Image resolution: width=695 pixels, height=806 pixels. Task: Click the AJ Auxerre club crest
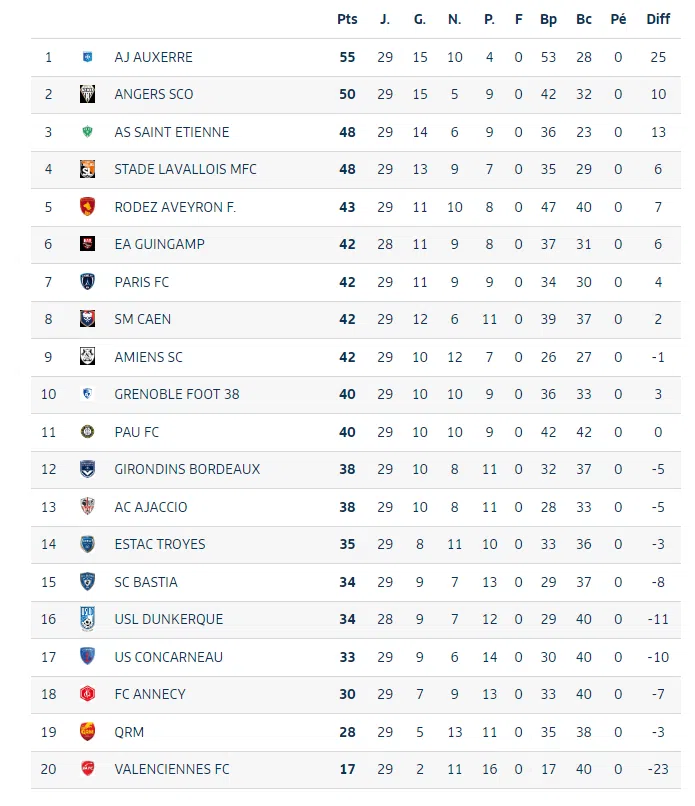click(x=87, y=57)
